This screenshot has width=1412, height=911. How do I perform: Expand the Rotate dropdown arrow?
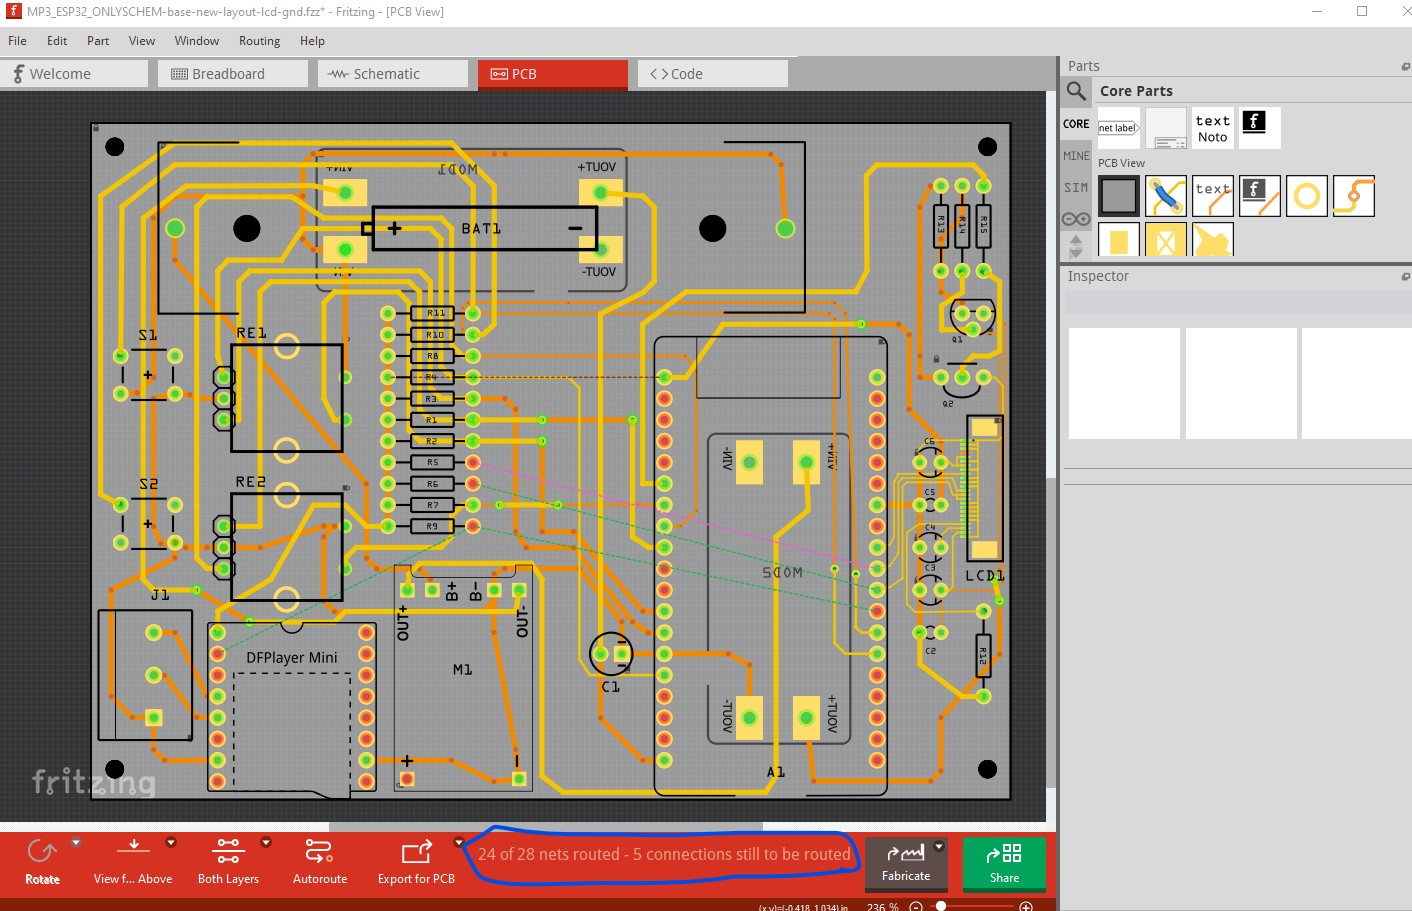(x=76, y=843)
